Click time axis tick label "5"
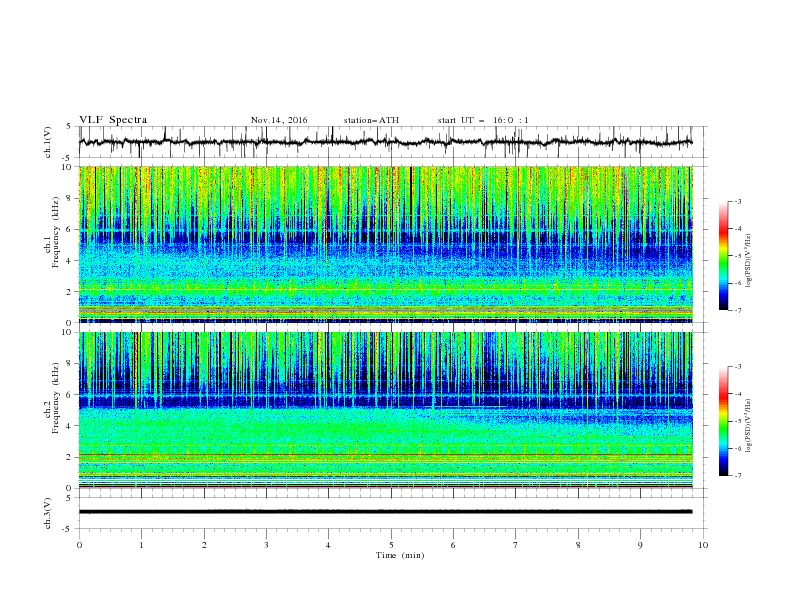This screenshot has height=612, width=792. point(391,545)
